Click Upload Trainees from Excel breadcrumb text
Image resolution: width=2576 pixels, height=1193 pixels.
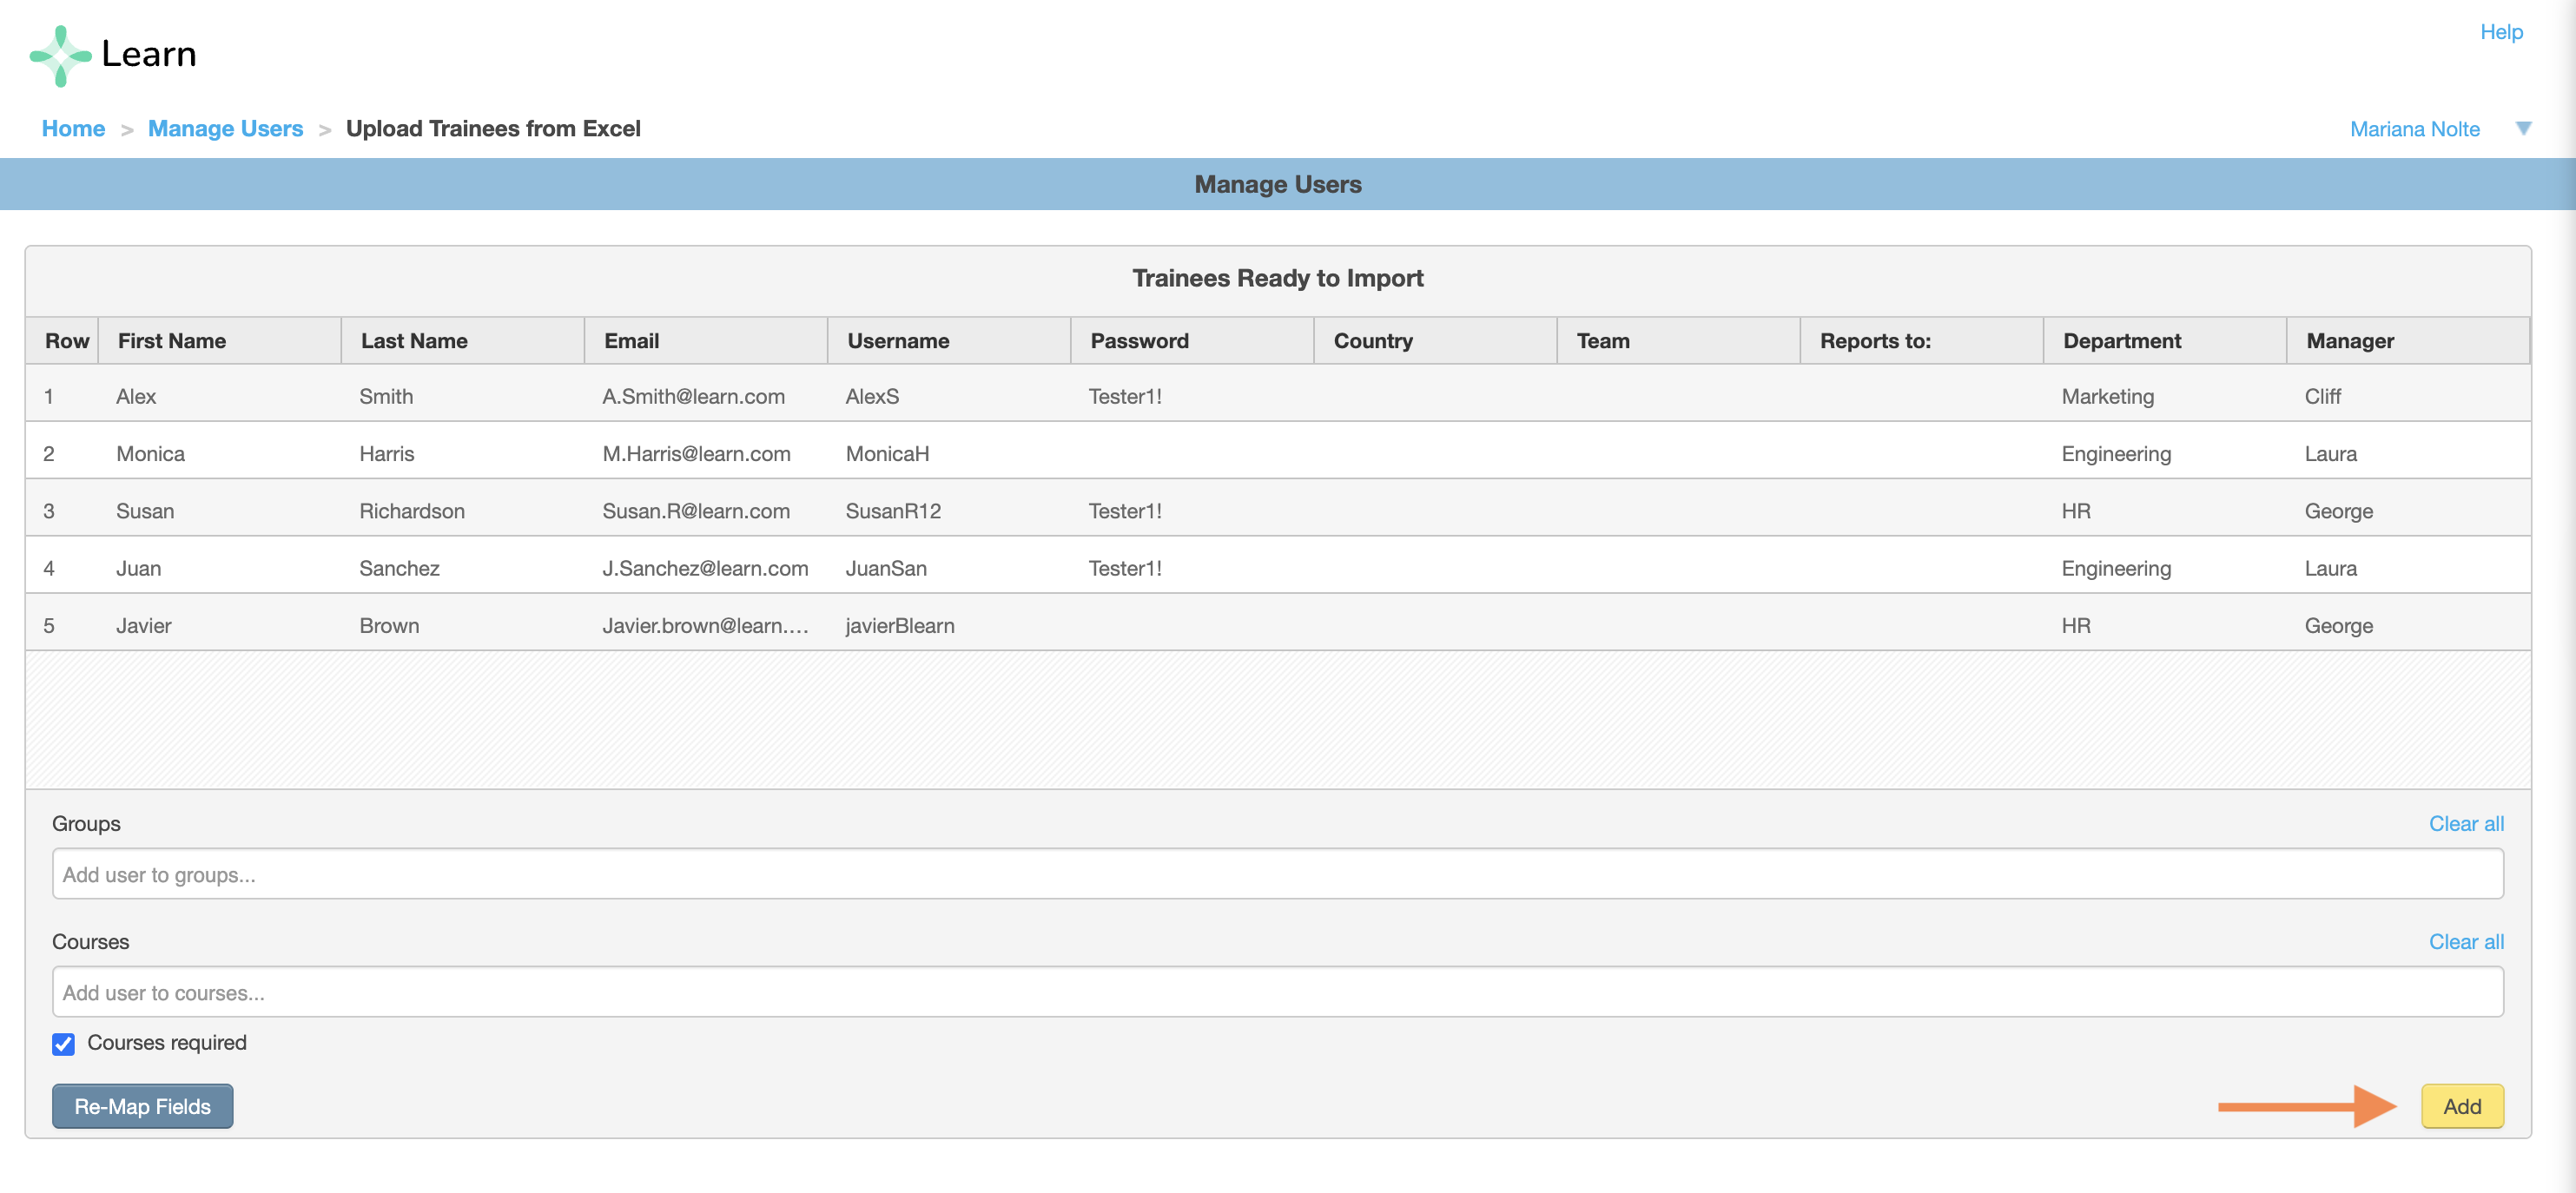tap(493, 129)
